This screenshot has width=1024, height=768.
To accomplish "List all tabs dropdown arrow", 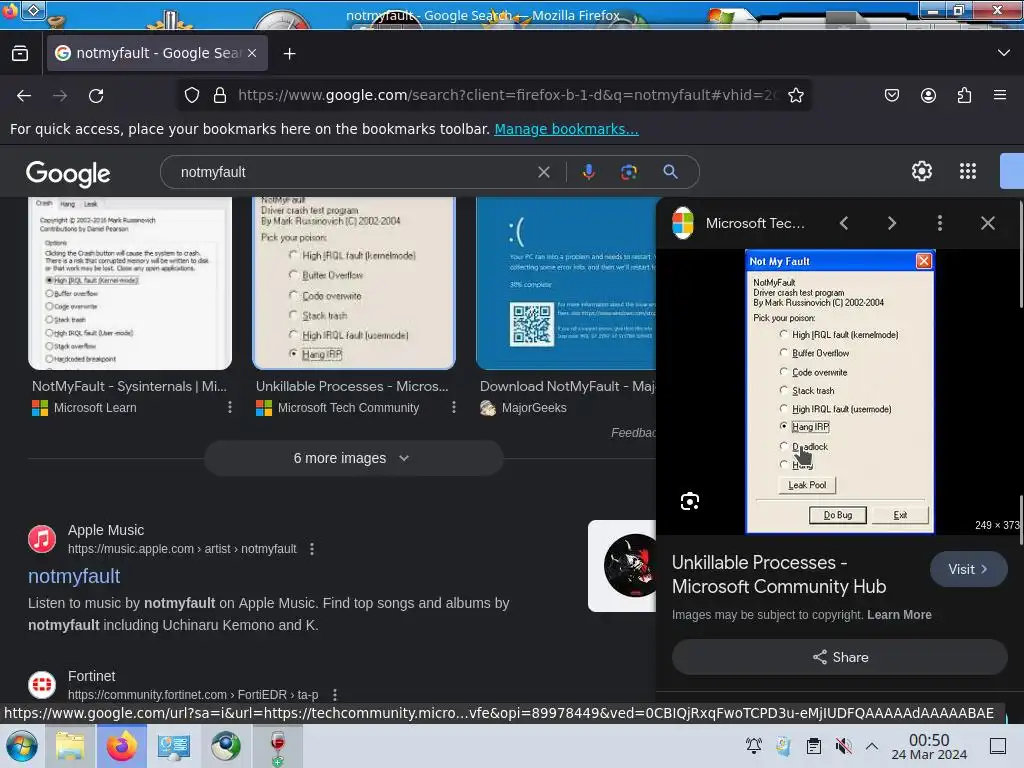I will (1004, 53).
